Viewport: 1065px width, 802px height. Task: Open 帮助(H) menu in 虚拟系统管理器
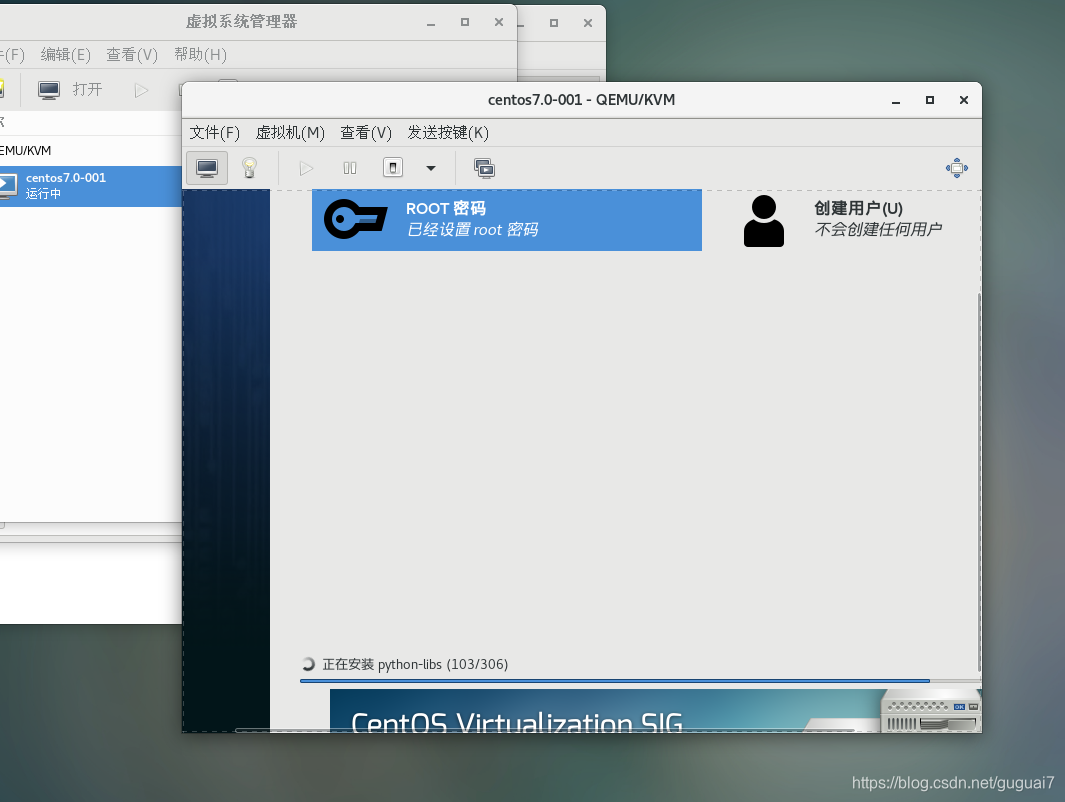200,54
